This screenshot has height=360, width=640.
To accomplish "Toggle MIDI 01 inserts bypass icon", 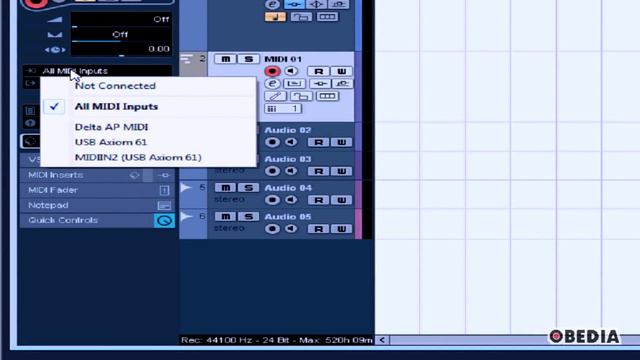I will pos(320,84).
